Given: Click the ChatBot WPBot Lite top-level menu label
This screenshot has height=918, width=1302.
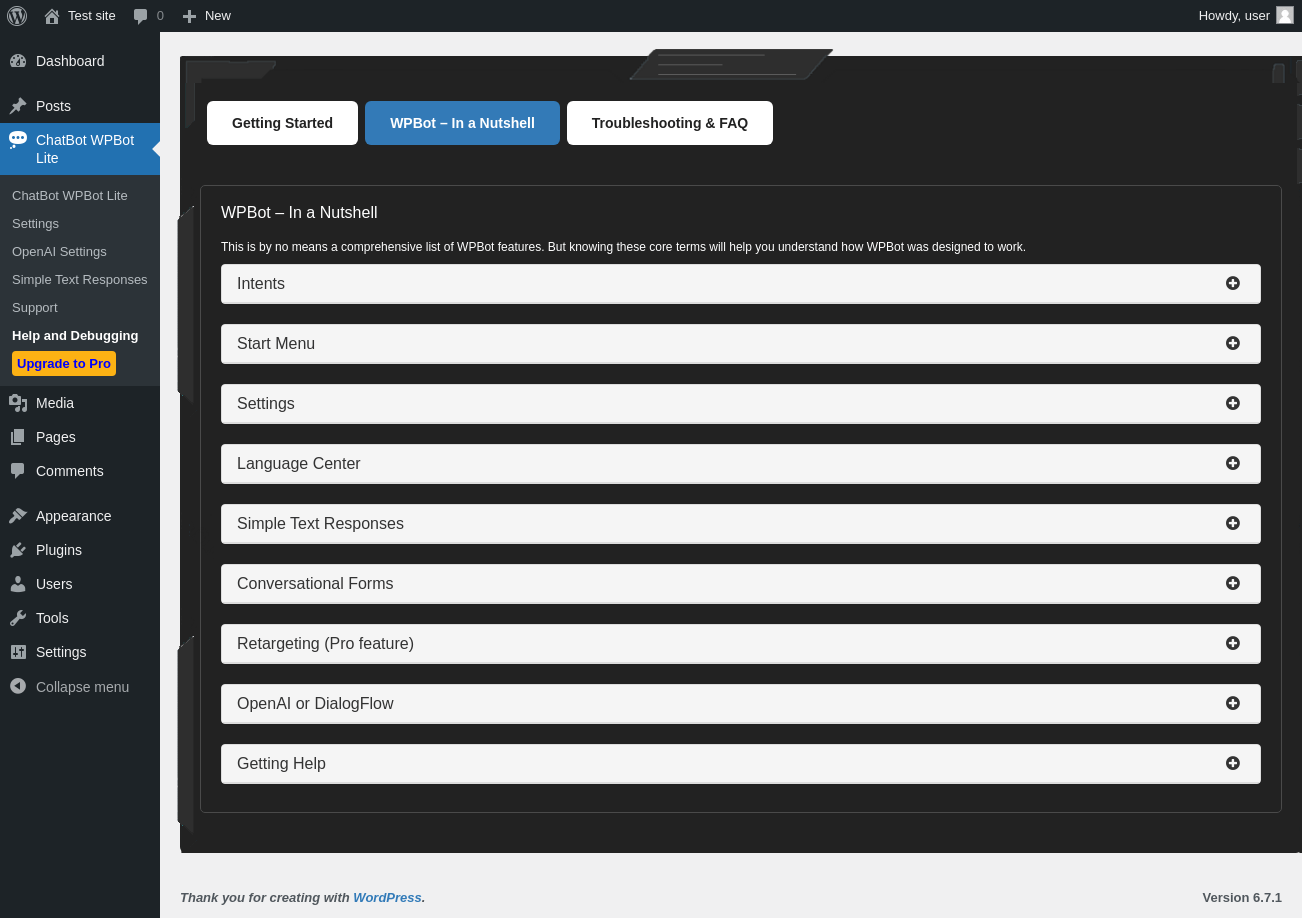Looking at the screenshot, I should tap(85, 149).
